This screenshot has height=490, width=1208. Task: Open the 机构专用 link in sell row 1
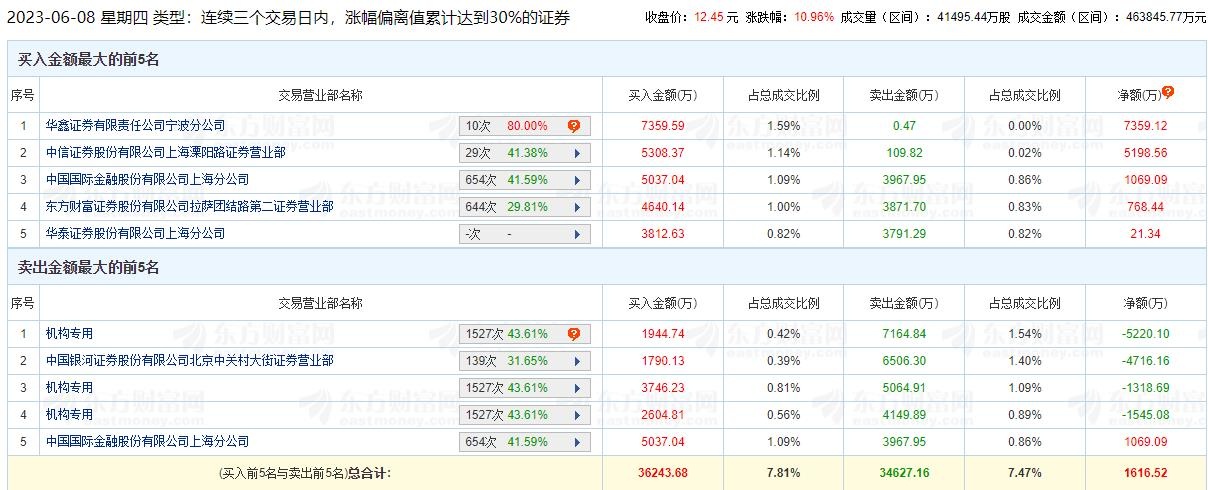pyautogui.click(x=69, y=334)
